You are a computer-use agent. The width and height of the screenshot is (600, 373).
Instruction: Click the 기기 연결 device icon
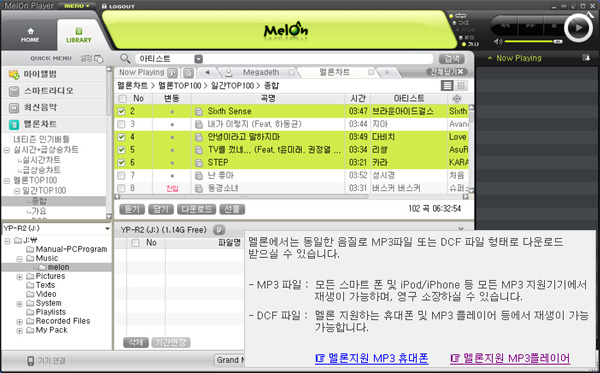point(31,361)
